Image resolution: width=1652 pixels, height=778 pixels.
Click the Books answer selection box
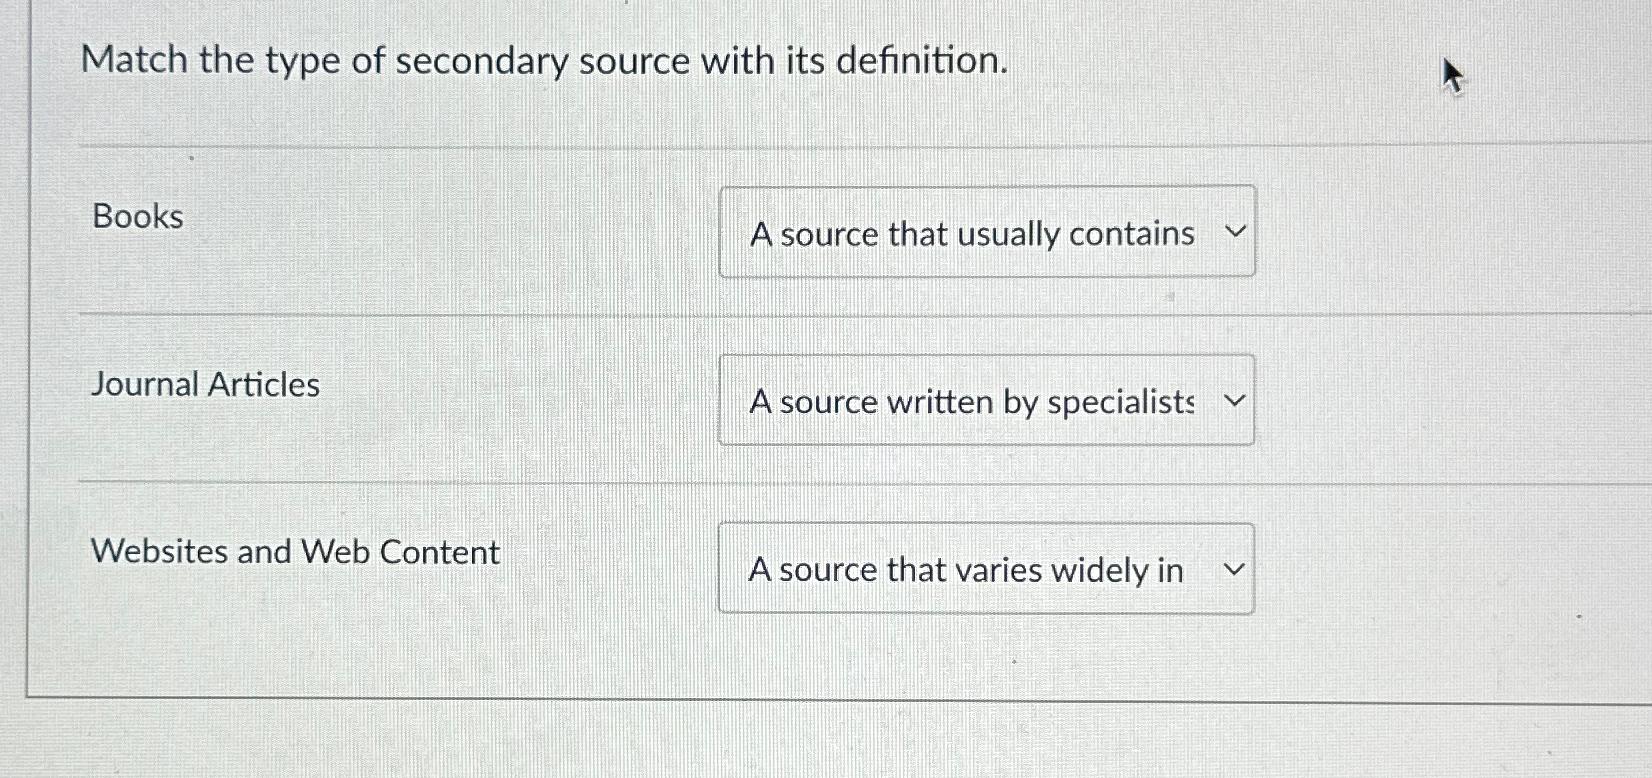point(987,232)
